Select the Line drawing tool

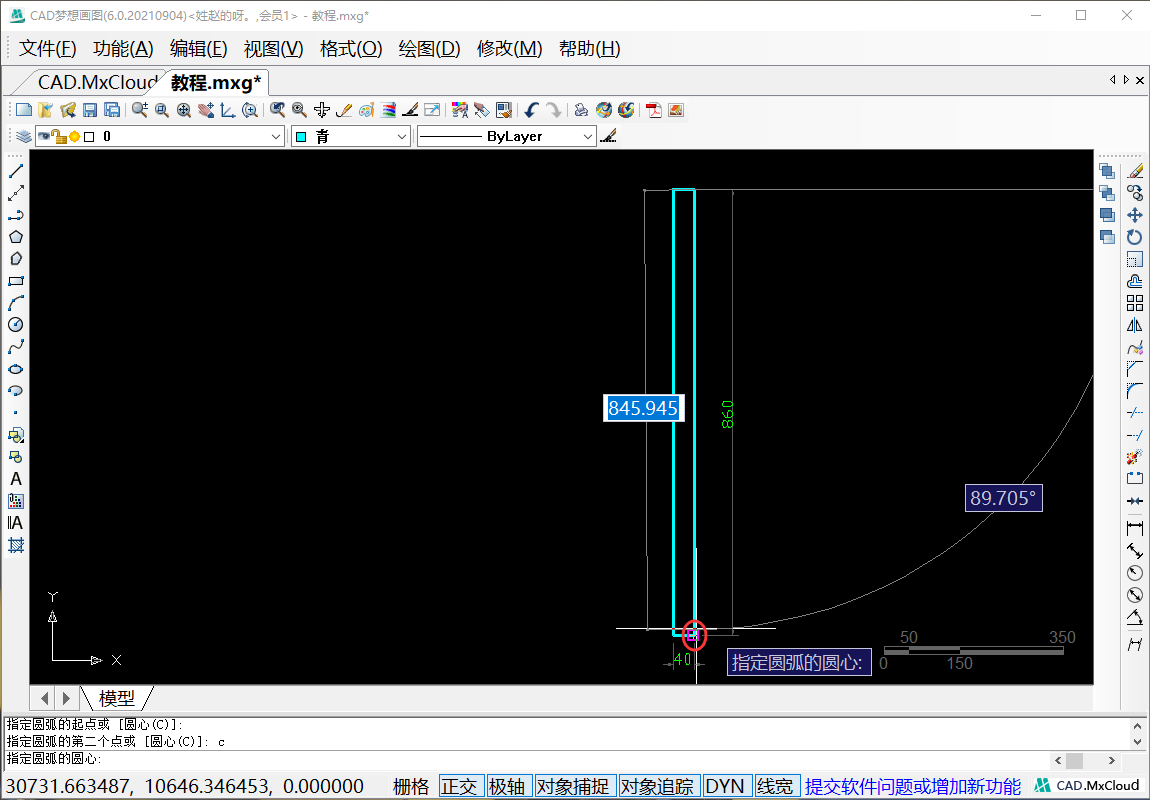click(x=15, y=171)
